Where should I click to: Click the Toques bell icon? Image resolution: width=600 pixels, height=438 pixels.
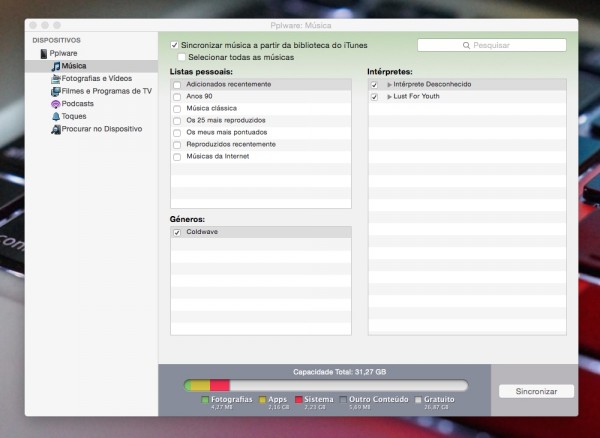point(56,116)
